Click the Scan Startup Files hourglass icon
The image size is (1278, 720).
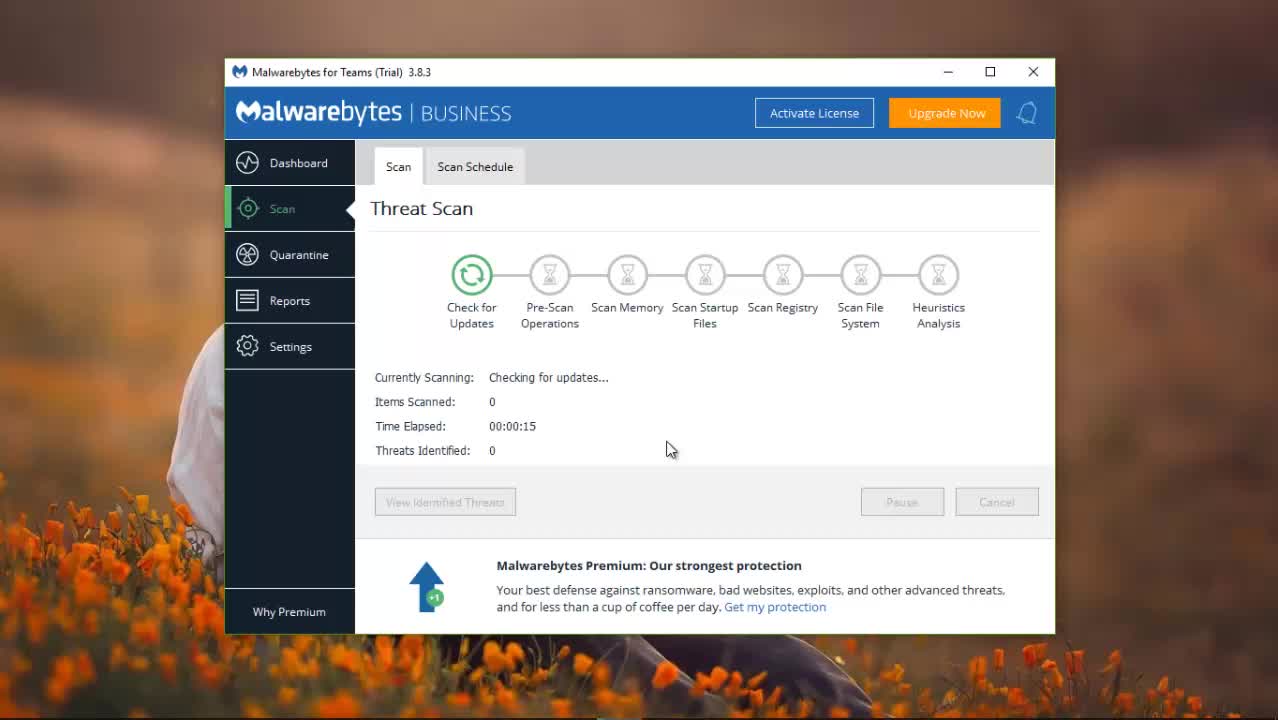click(705, 274)
